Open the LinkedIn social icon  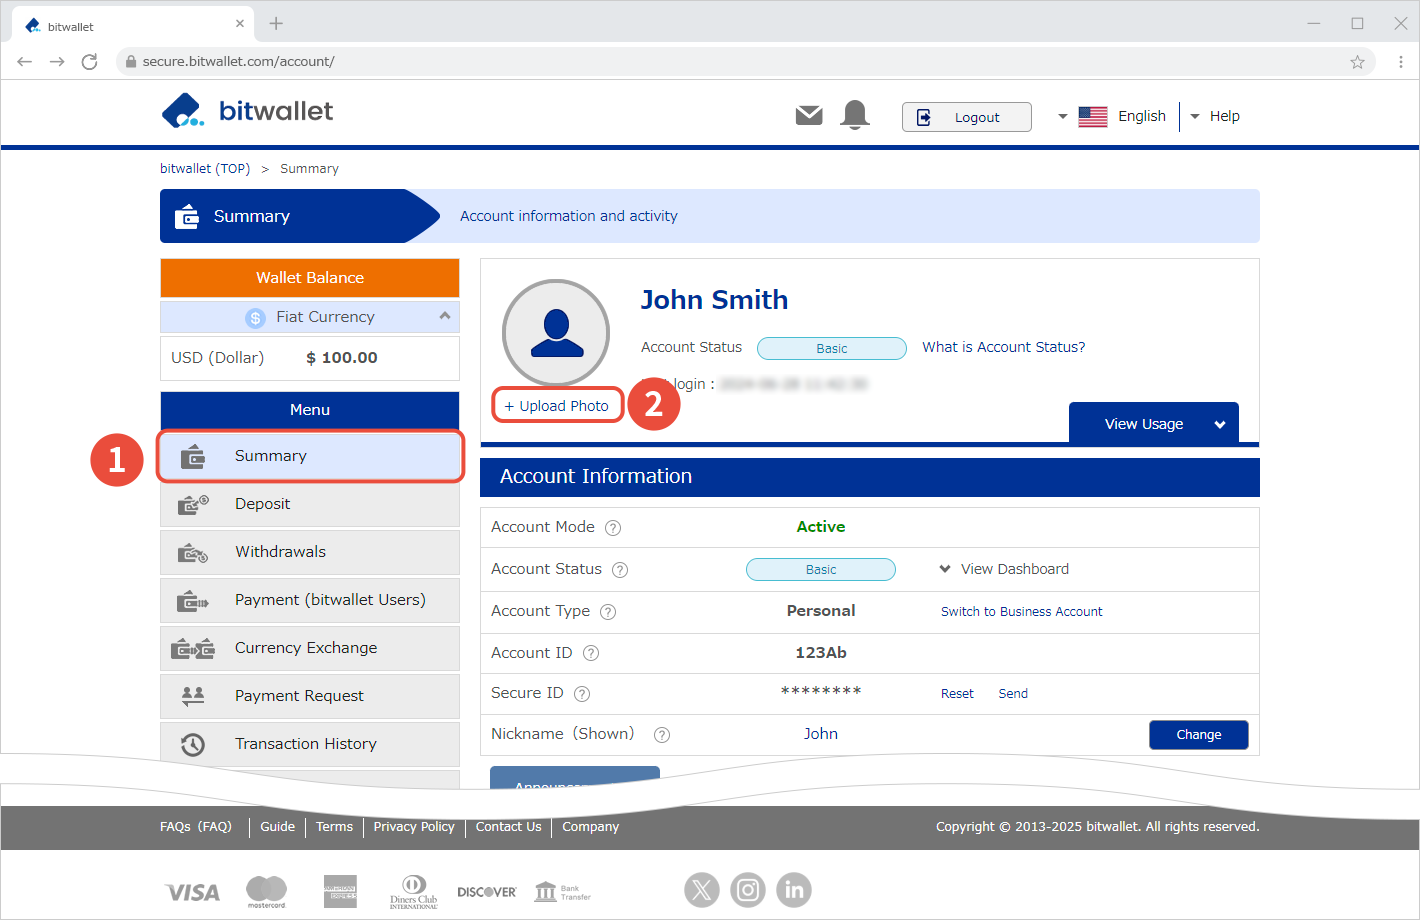pyautogui.click(x=794, y=889)
